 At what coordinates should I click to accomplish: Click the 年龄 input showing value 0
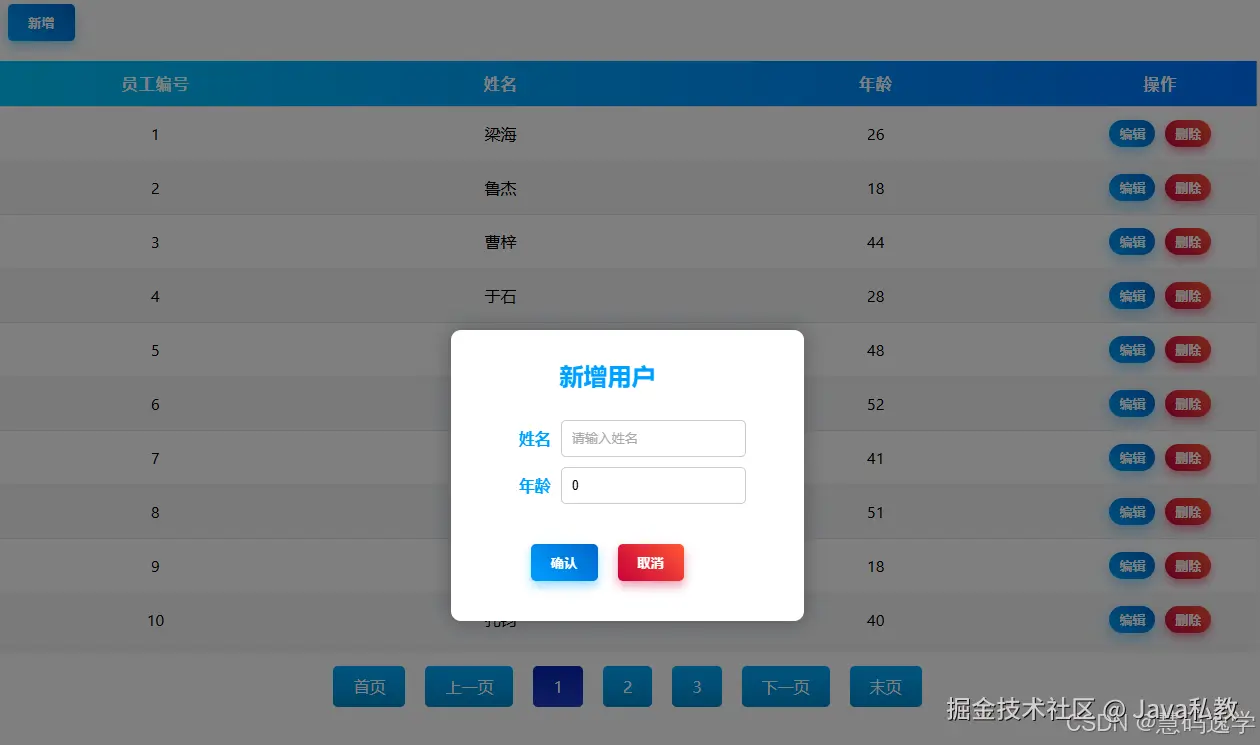click(653, 485)
